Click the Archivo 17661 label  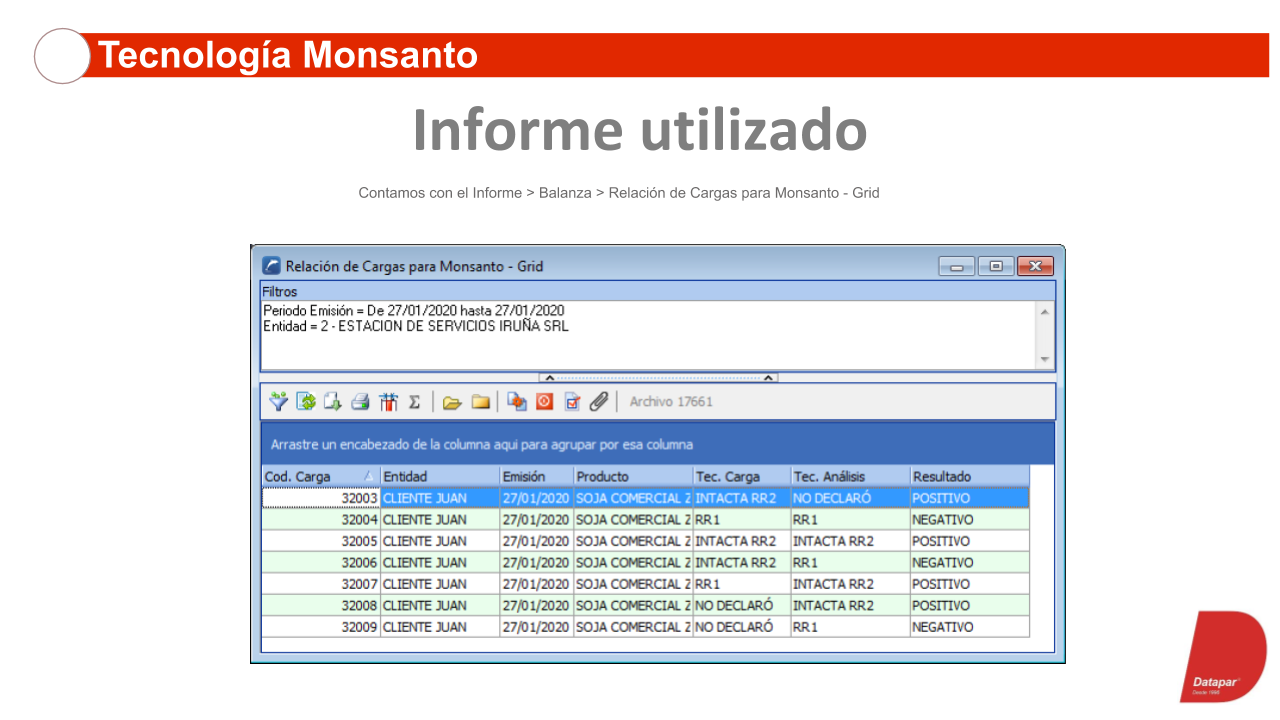pyautogui.click(x=671, y=402)
